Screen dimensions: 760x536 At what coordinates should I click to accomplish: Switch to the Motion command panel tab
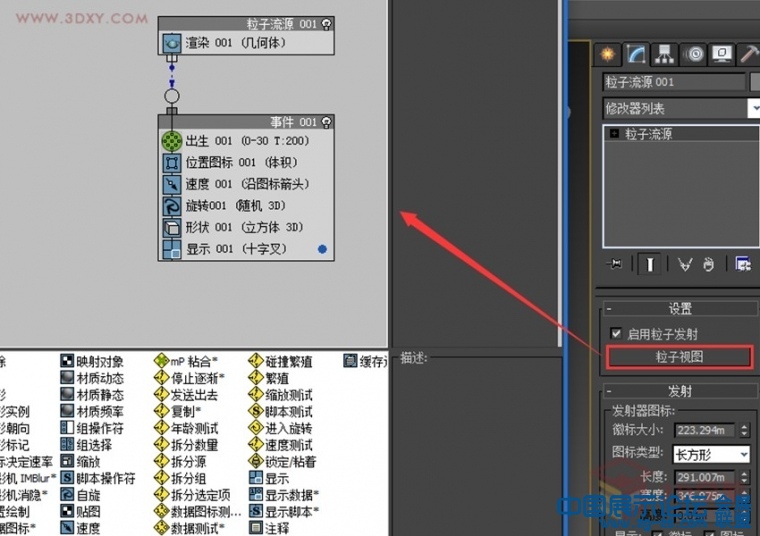[x=694, y=54]
